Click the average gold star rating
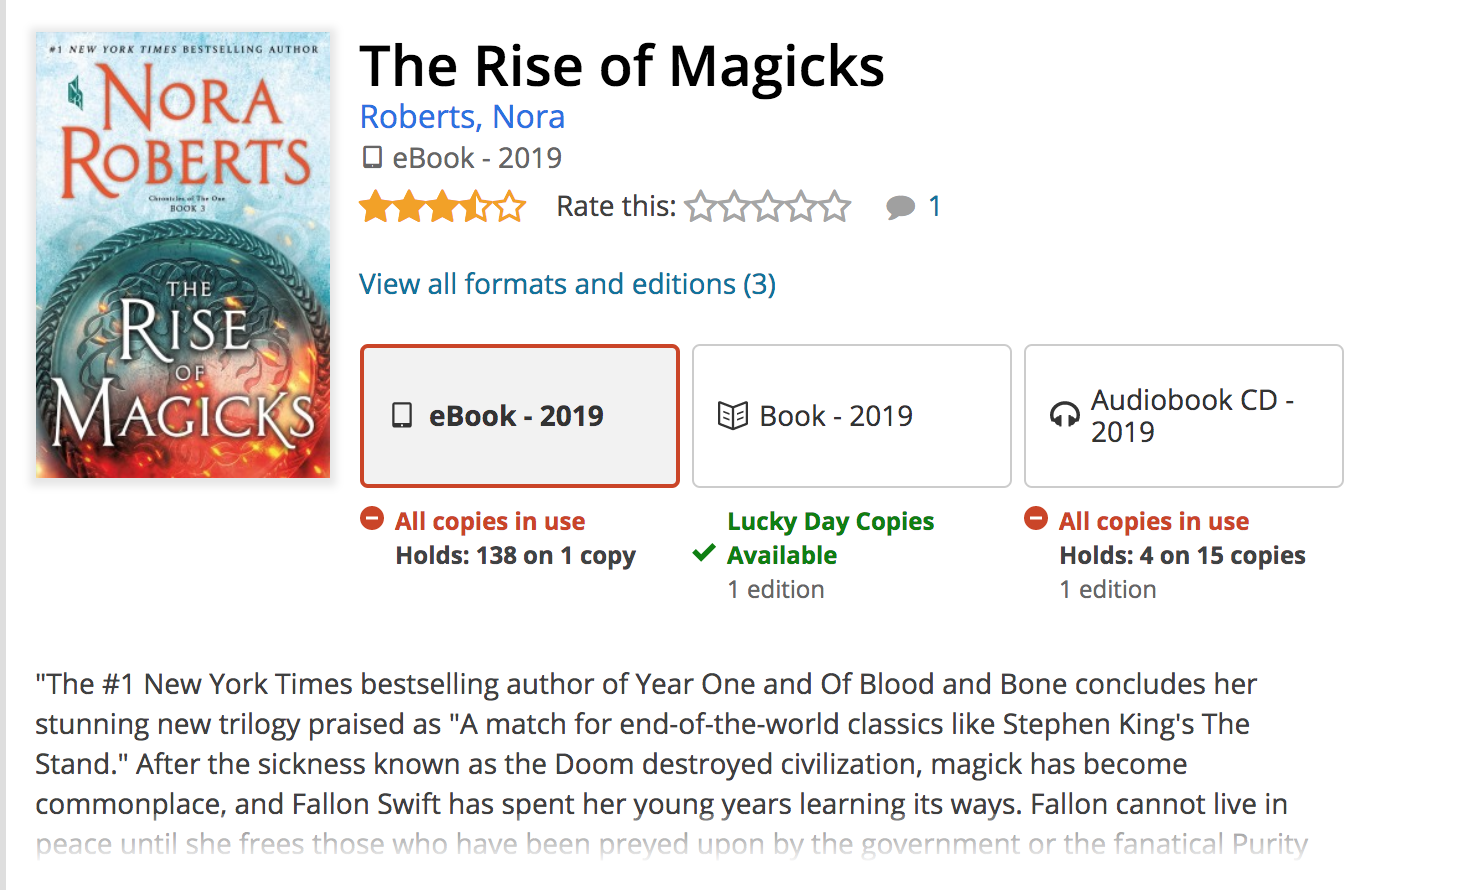 443,207
